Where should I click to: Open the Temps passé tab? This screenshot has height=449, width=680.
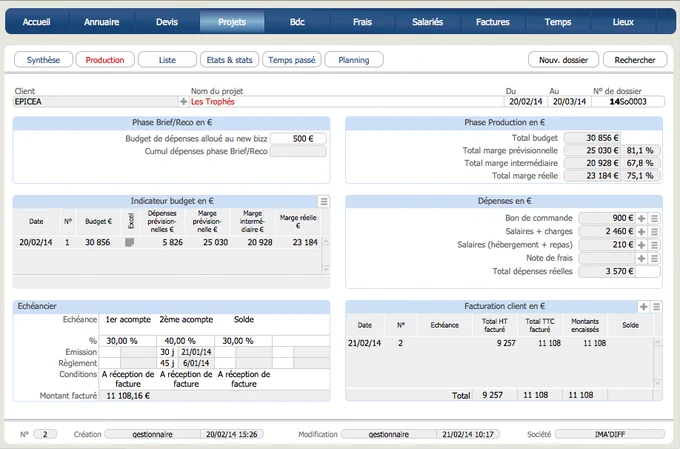[291, 60]
